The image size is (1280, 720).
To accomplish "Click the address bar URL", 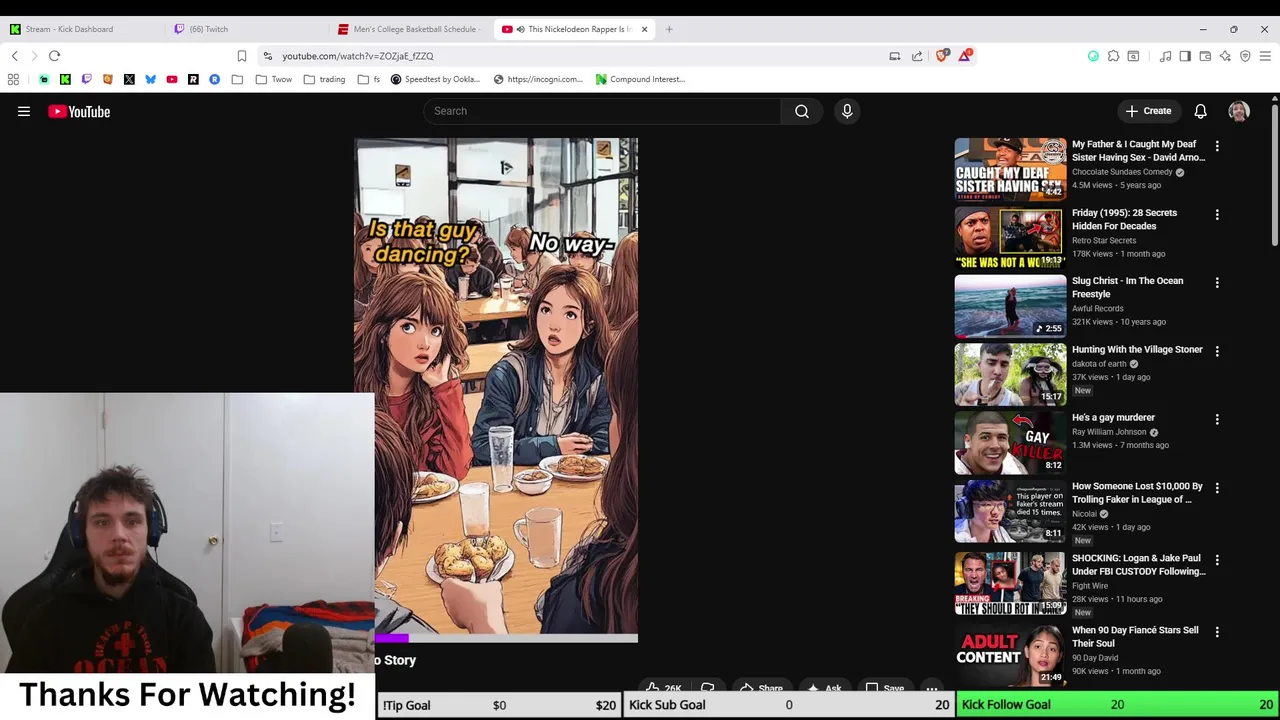I will 358,56.
